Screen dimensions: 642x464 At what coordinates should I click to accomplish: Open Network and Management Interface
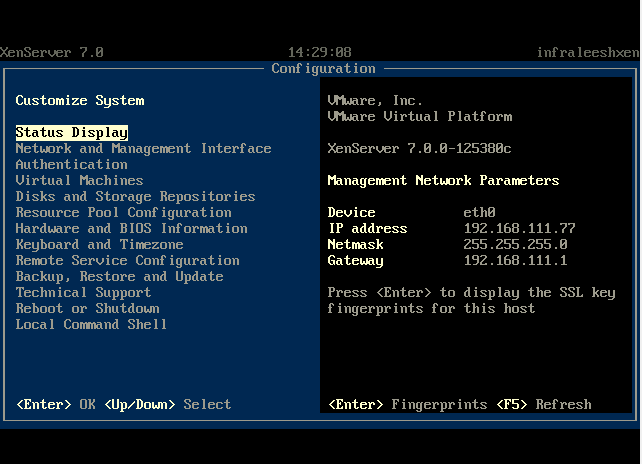click(143, 149)
